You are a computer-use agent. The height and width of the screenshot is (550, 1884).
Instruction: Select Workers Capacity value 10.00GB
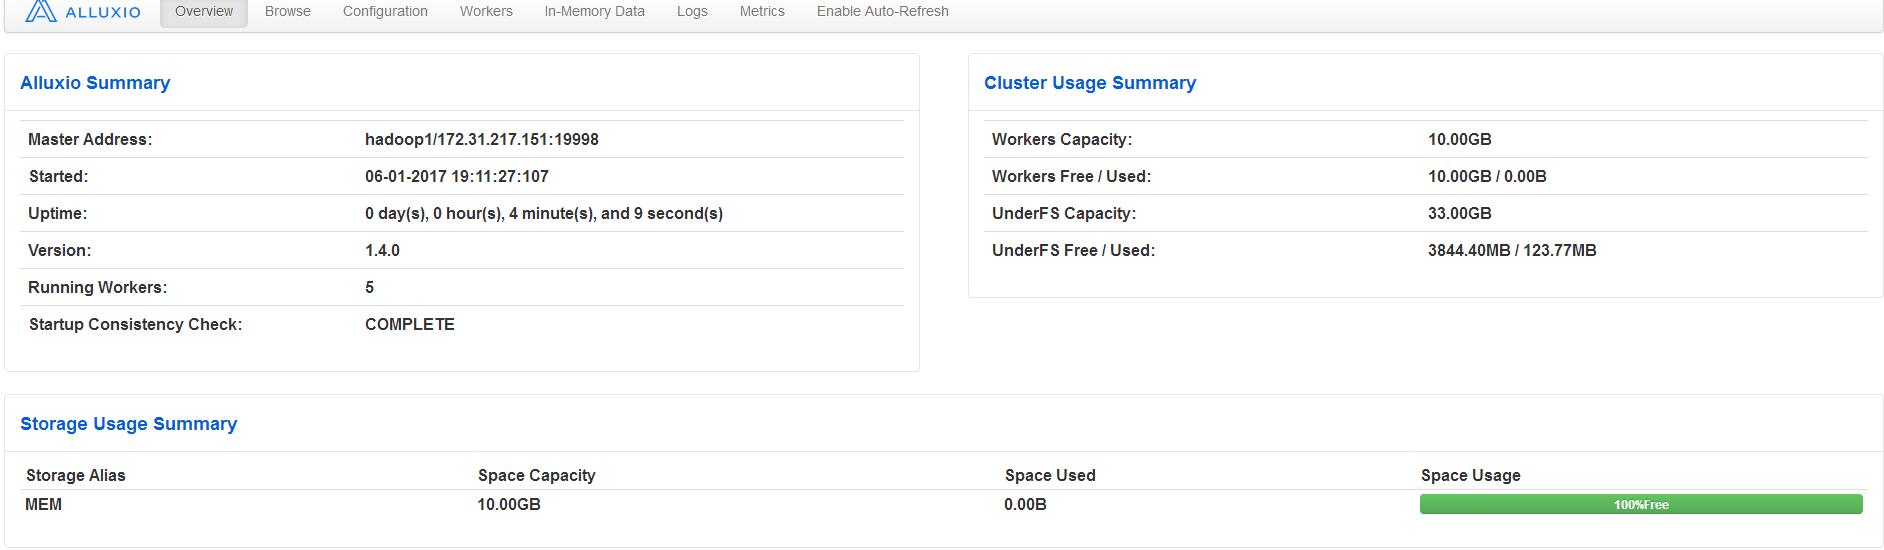coord(1460,140)
